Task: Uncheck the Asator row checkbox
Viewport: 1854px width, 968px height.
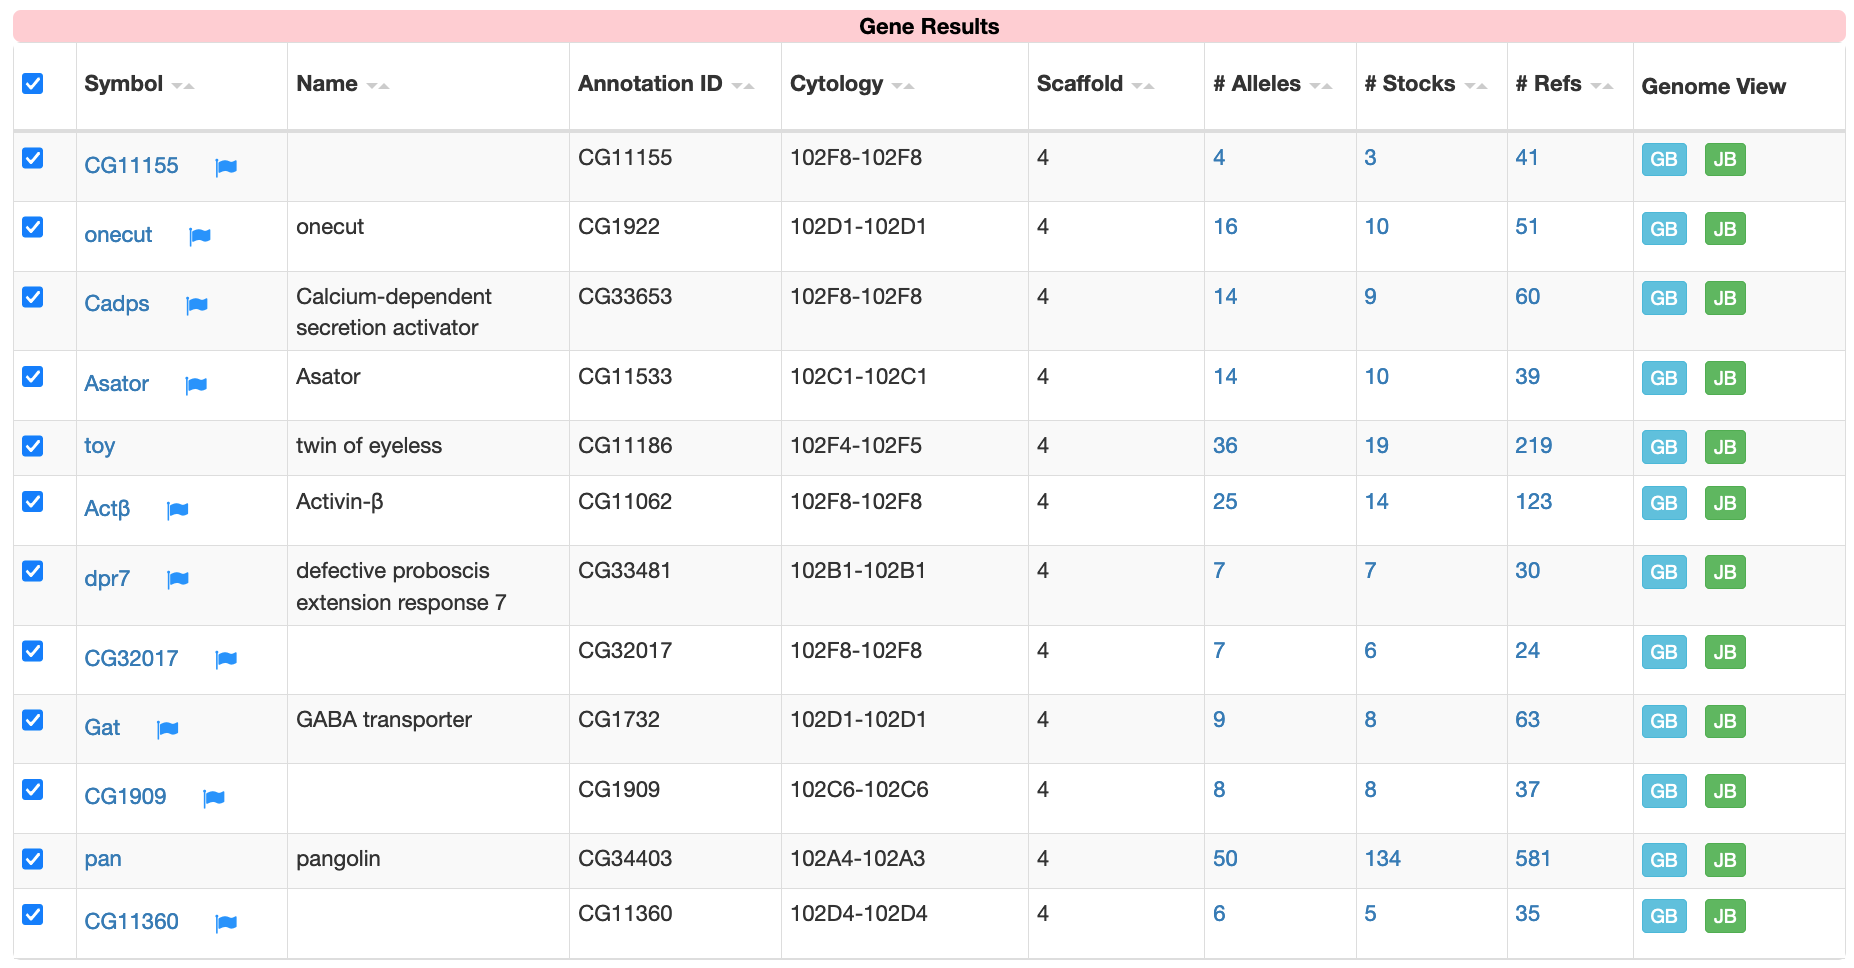Action: [33, 376]
